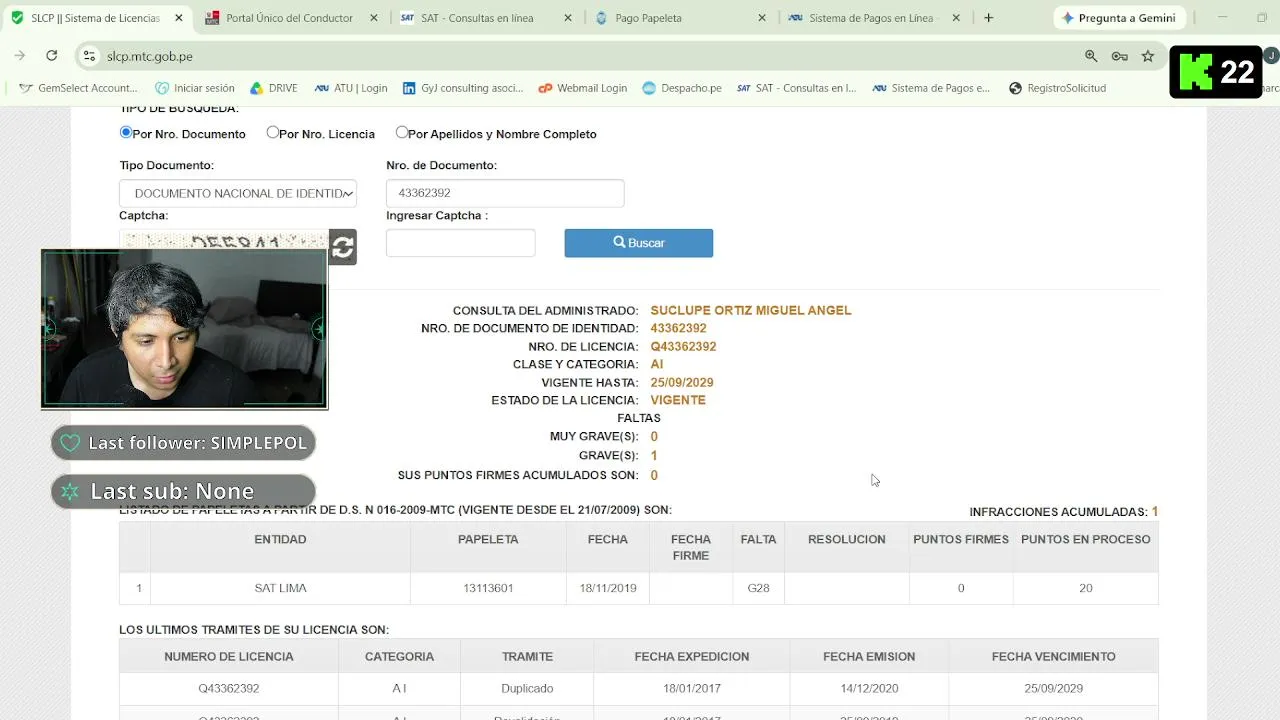Click the zoom magnifier icon in address bar
Viewport: 1280px width, 720px height.
1091,56
